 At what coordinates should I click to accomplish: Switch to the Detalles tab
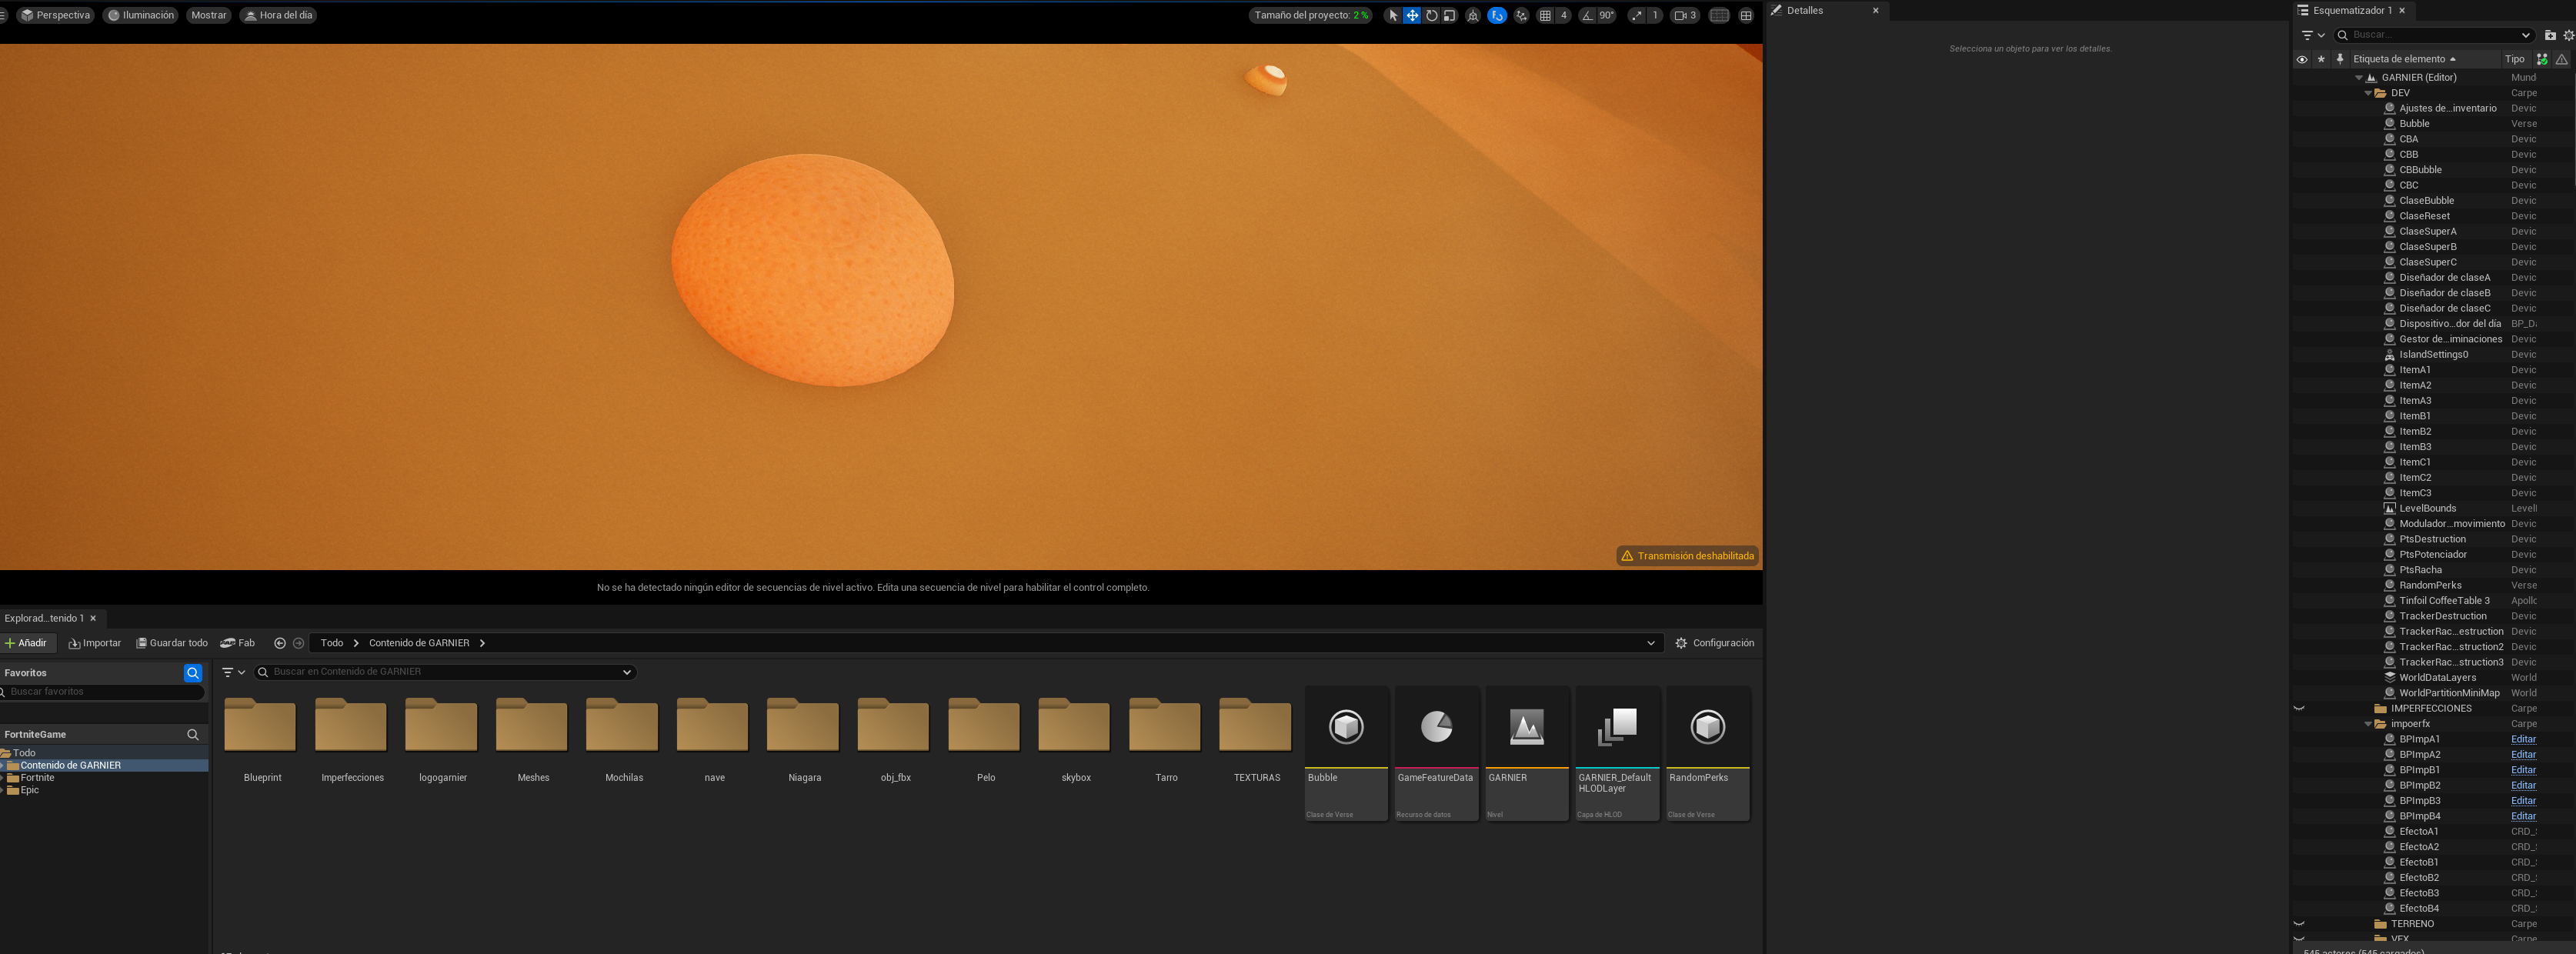[x=1804, y=10]
